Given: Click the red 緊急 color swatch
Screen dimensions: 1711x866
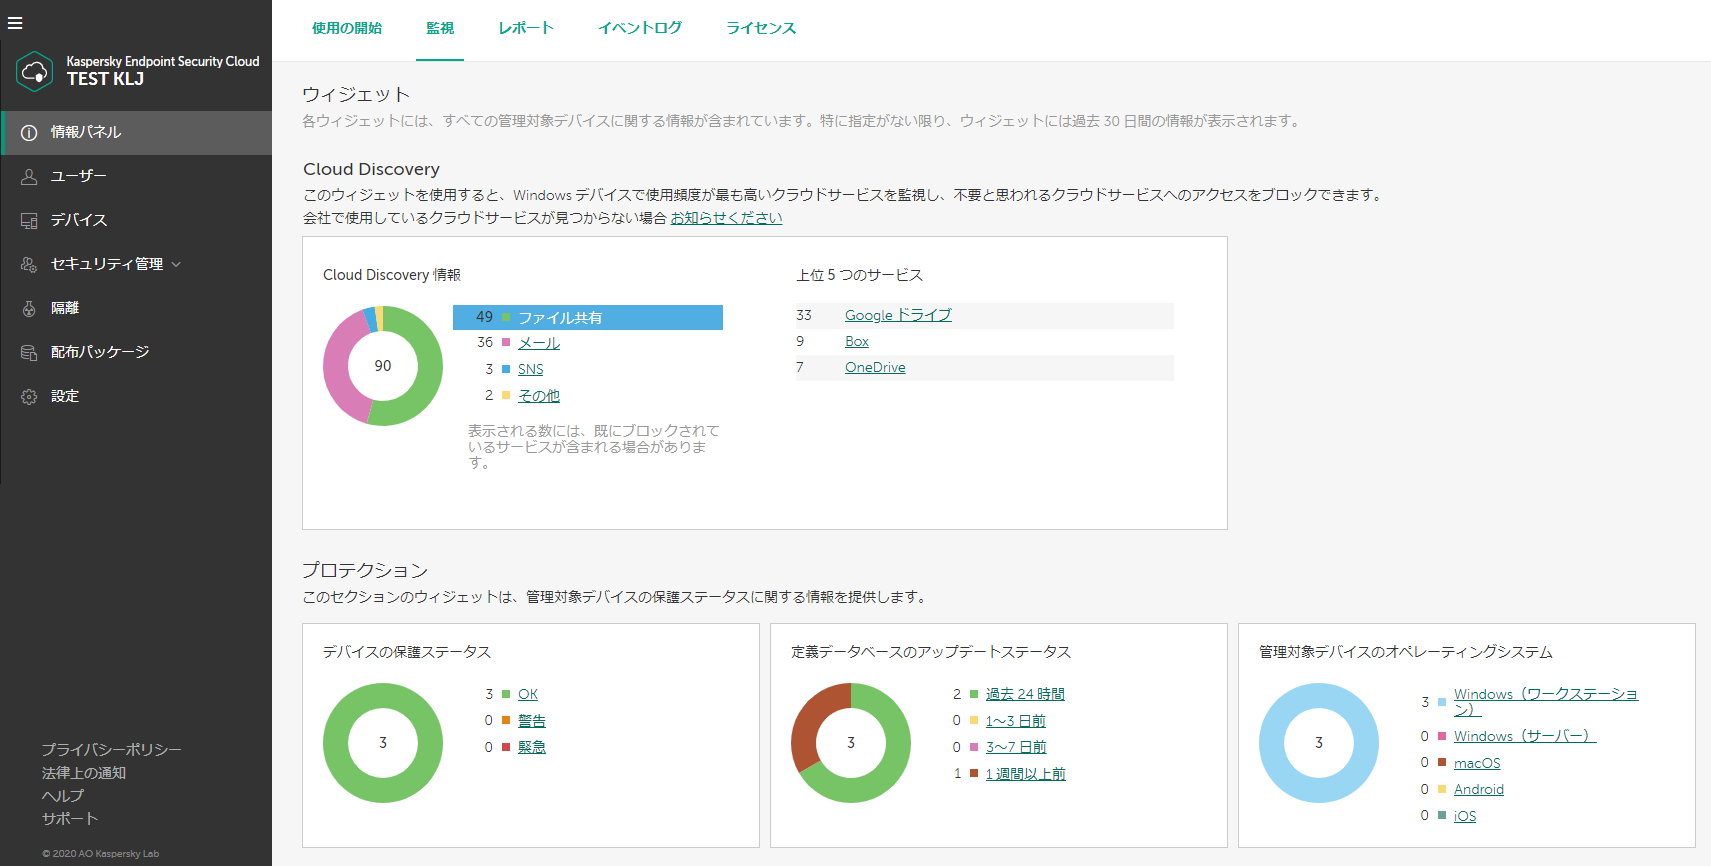Looking at the screenshot, I should [506, 747].
